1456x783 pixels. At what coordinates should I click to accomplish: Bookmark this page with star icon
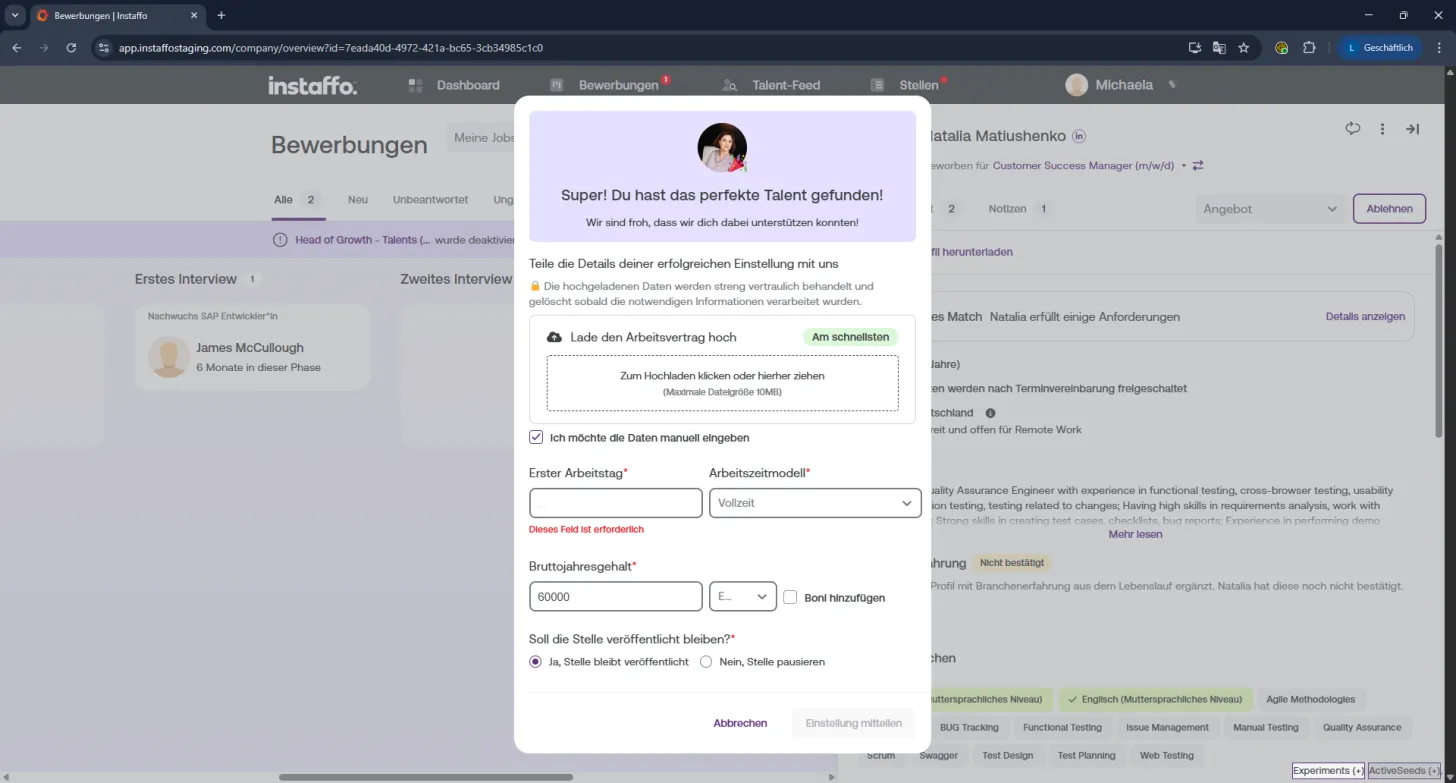(x=1244, y=47)
